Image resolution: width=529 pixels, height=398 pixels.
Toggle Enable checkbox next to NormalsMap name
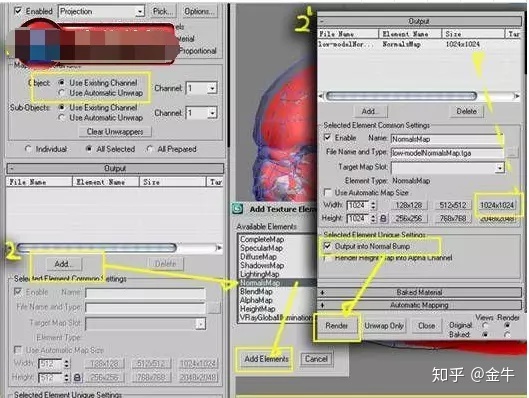point(327,138)
